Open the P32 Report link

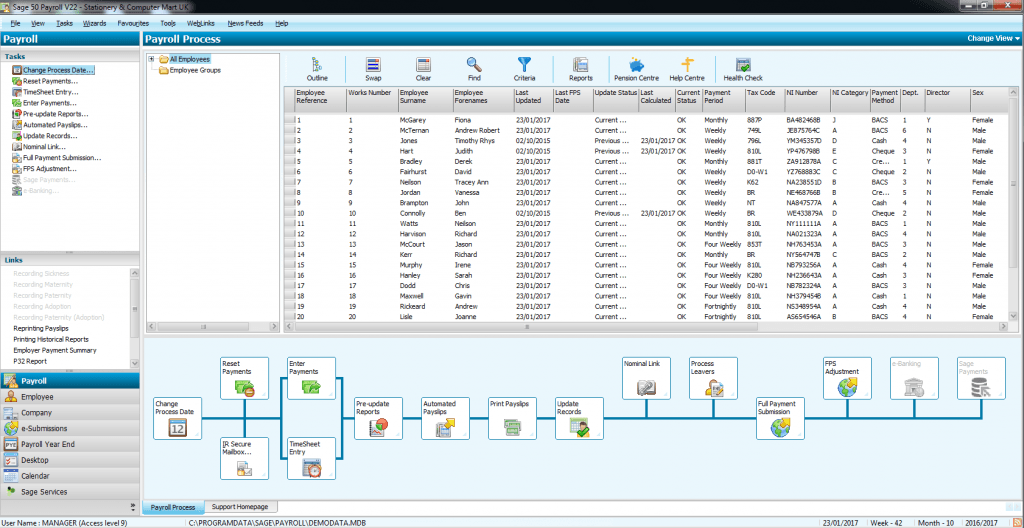click(30, 361)
